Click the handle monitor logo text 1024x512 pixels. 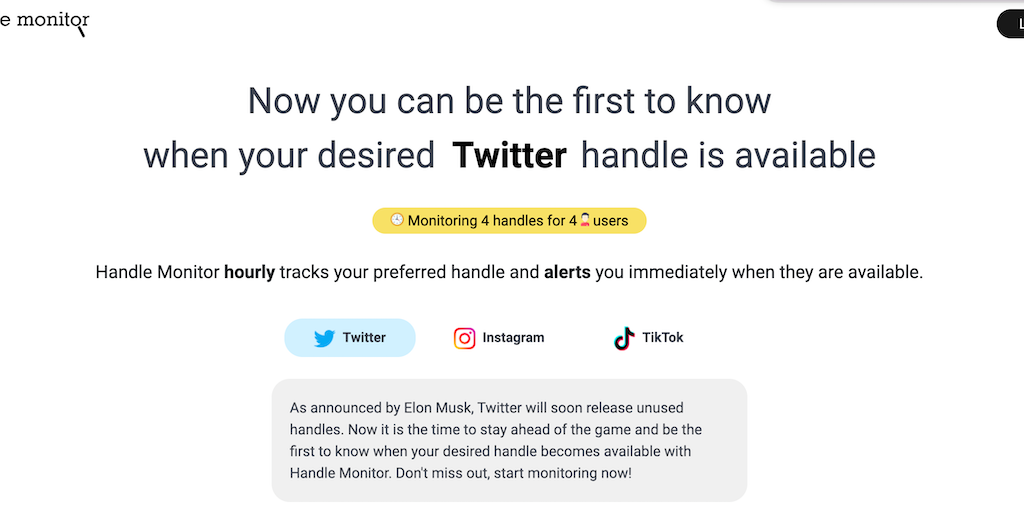(46, 19)
